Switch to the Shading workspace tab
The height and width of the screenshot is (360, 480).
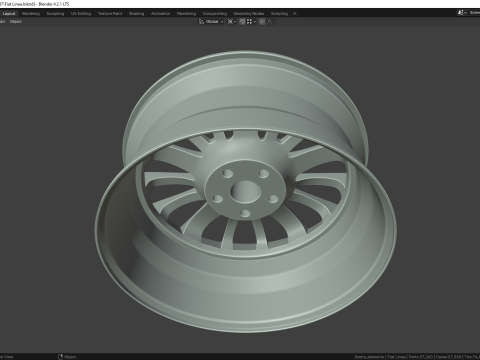[137, 14]
